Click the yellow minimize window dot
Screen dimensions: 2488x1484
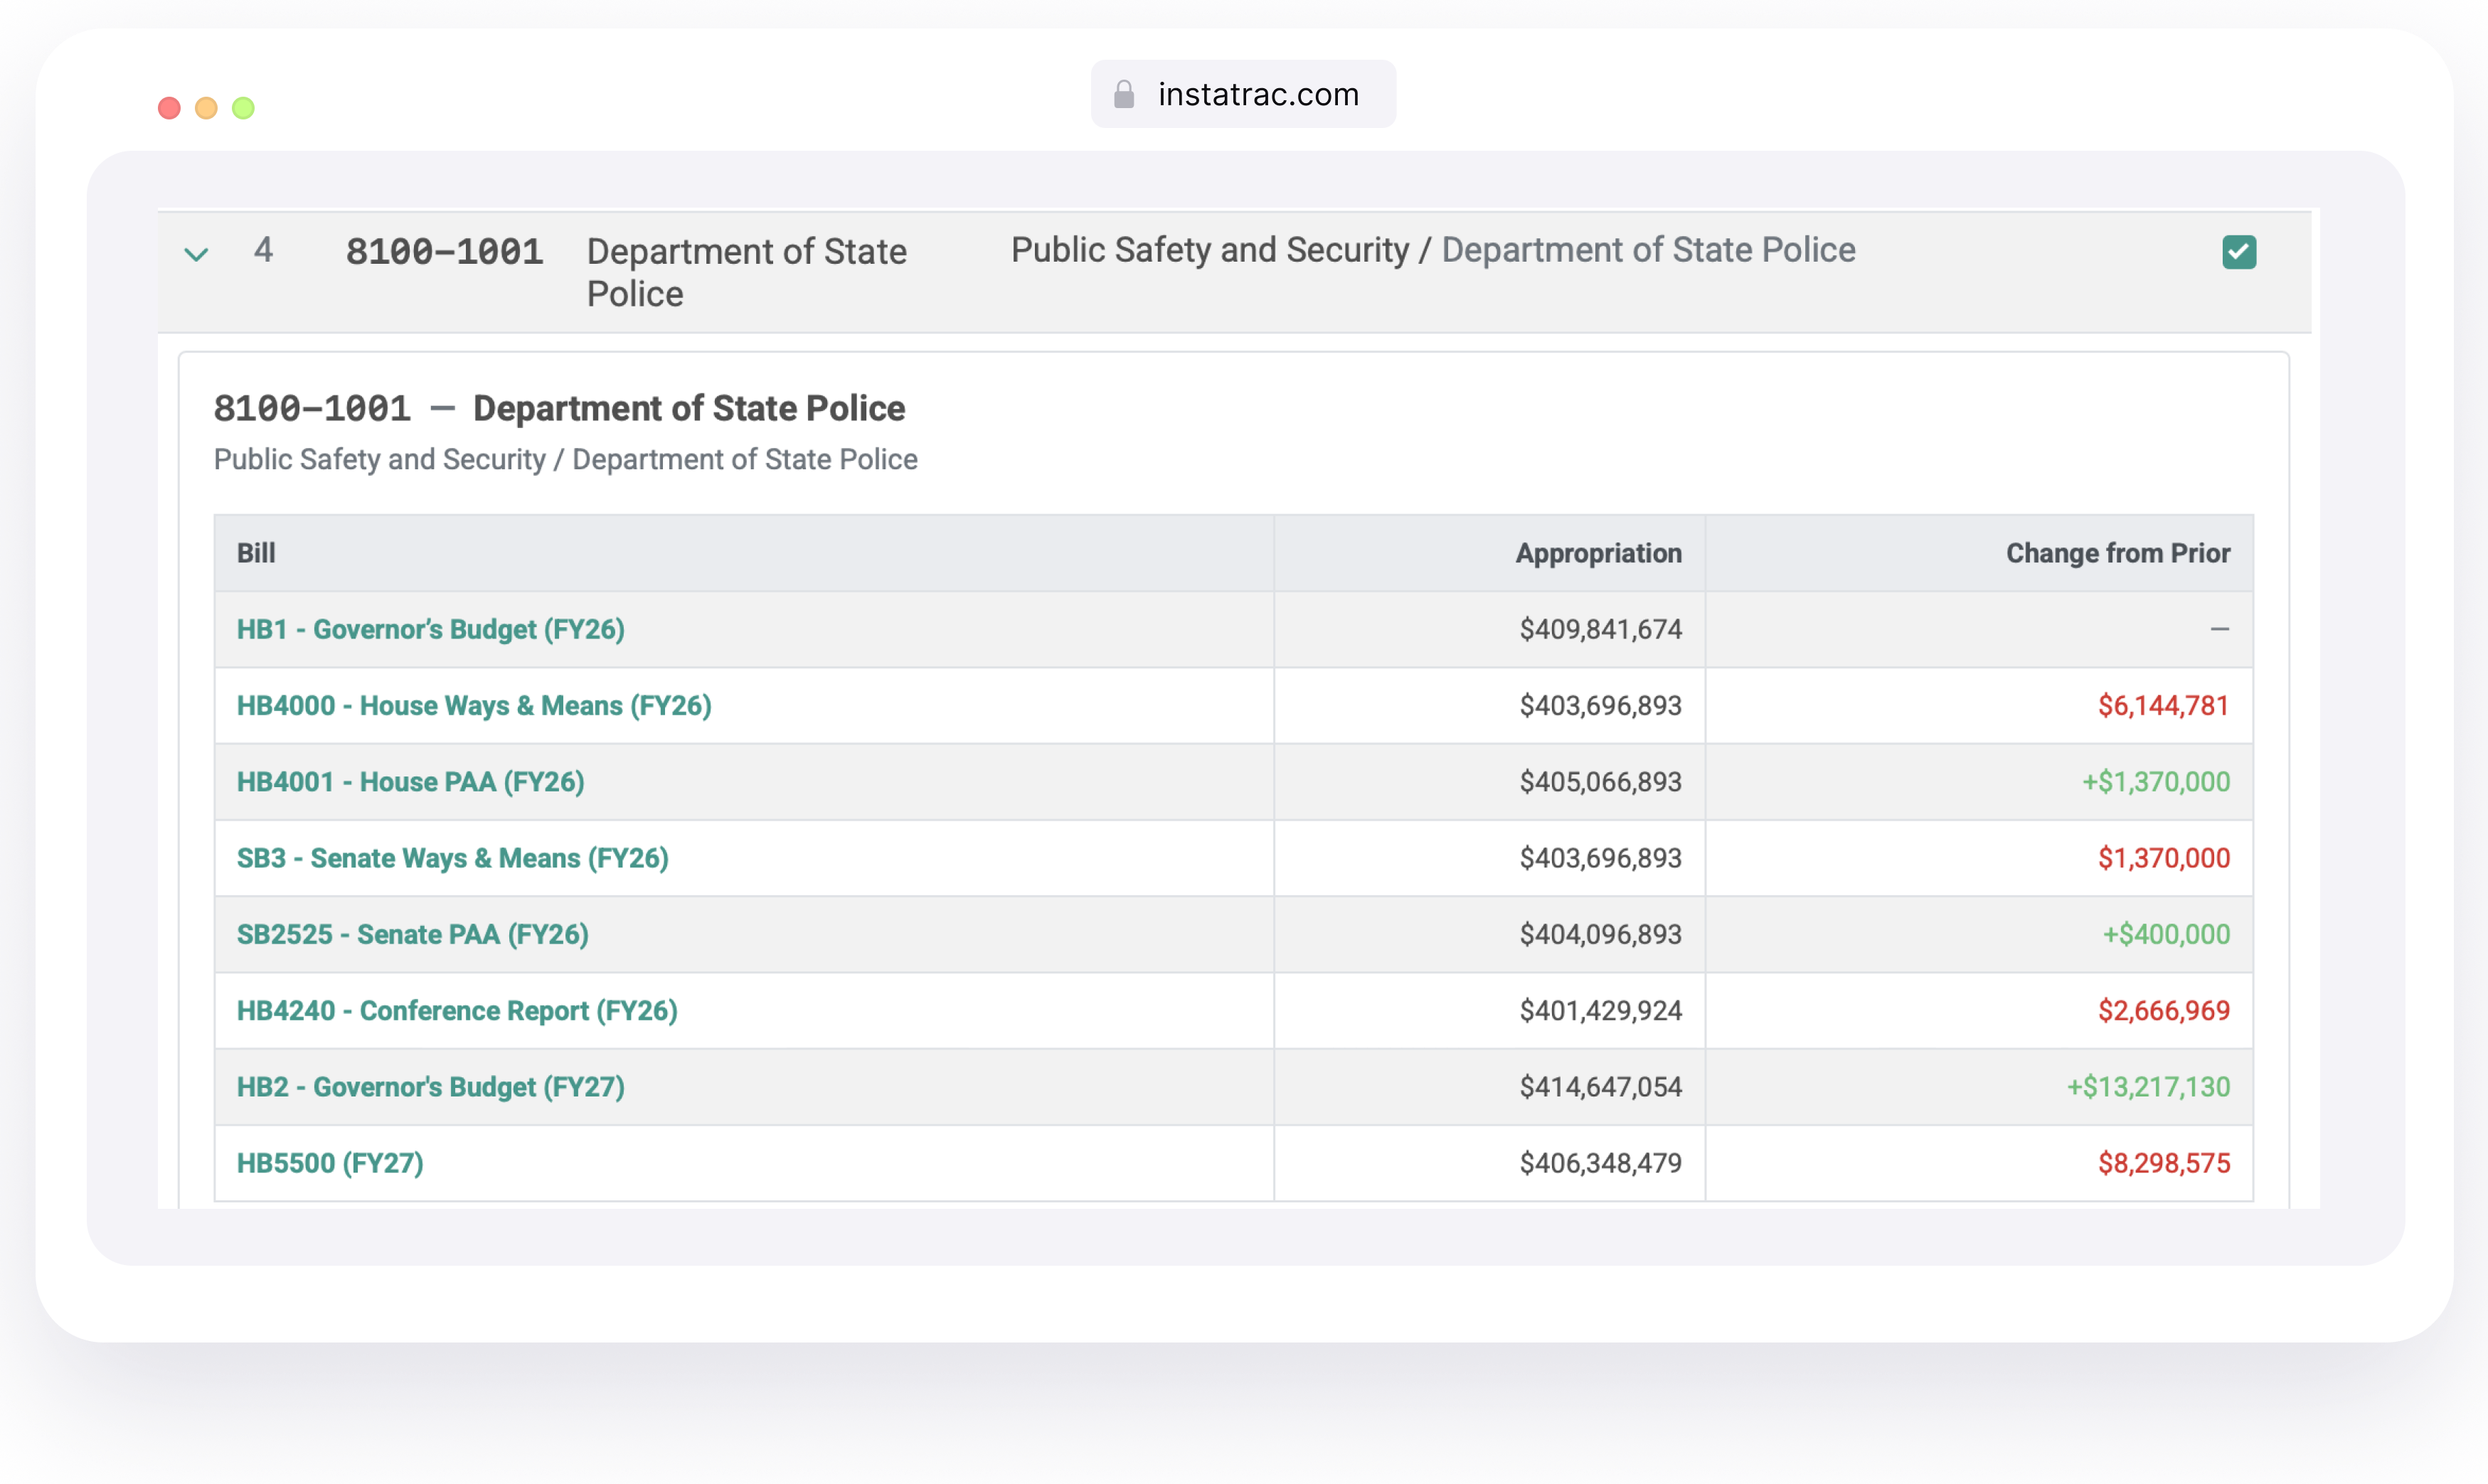206,108
